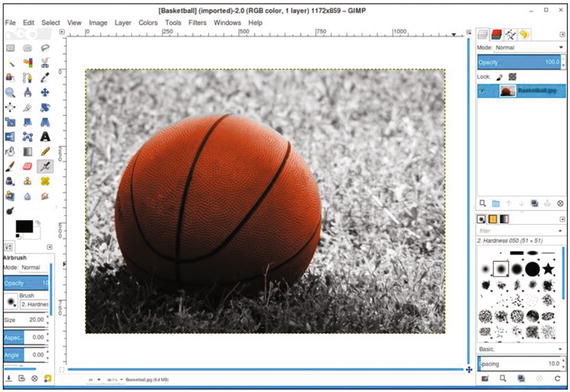
Task: Select the Clone stamp tool
Action: pos(28,181)
